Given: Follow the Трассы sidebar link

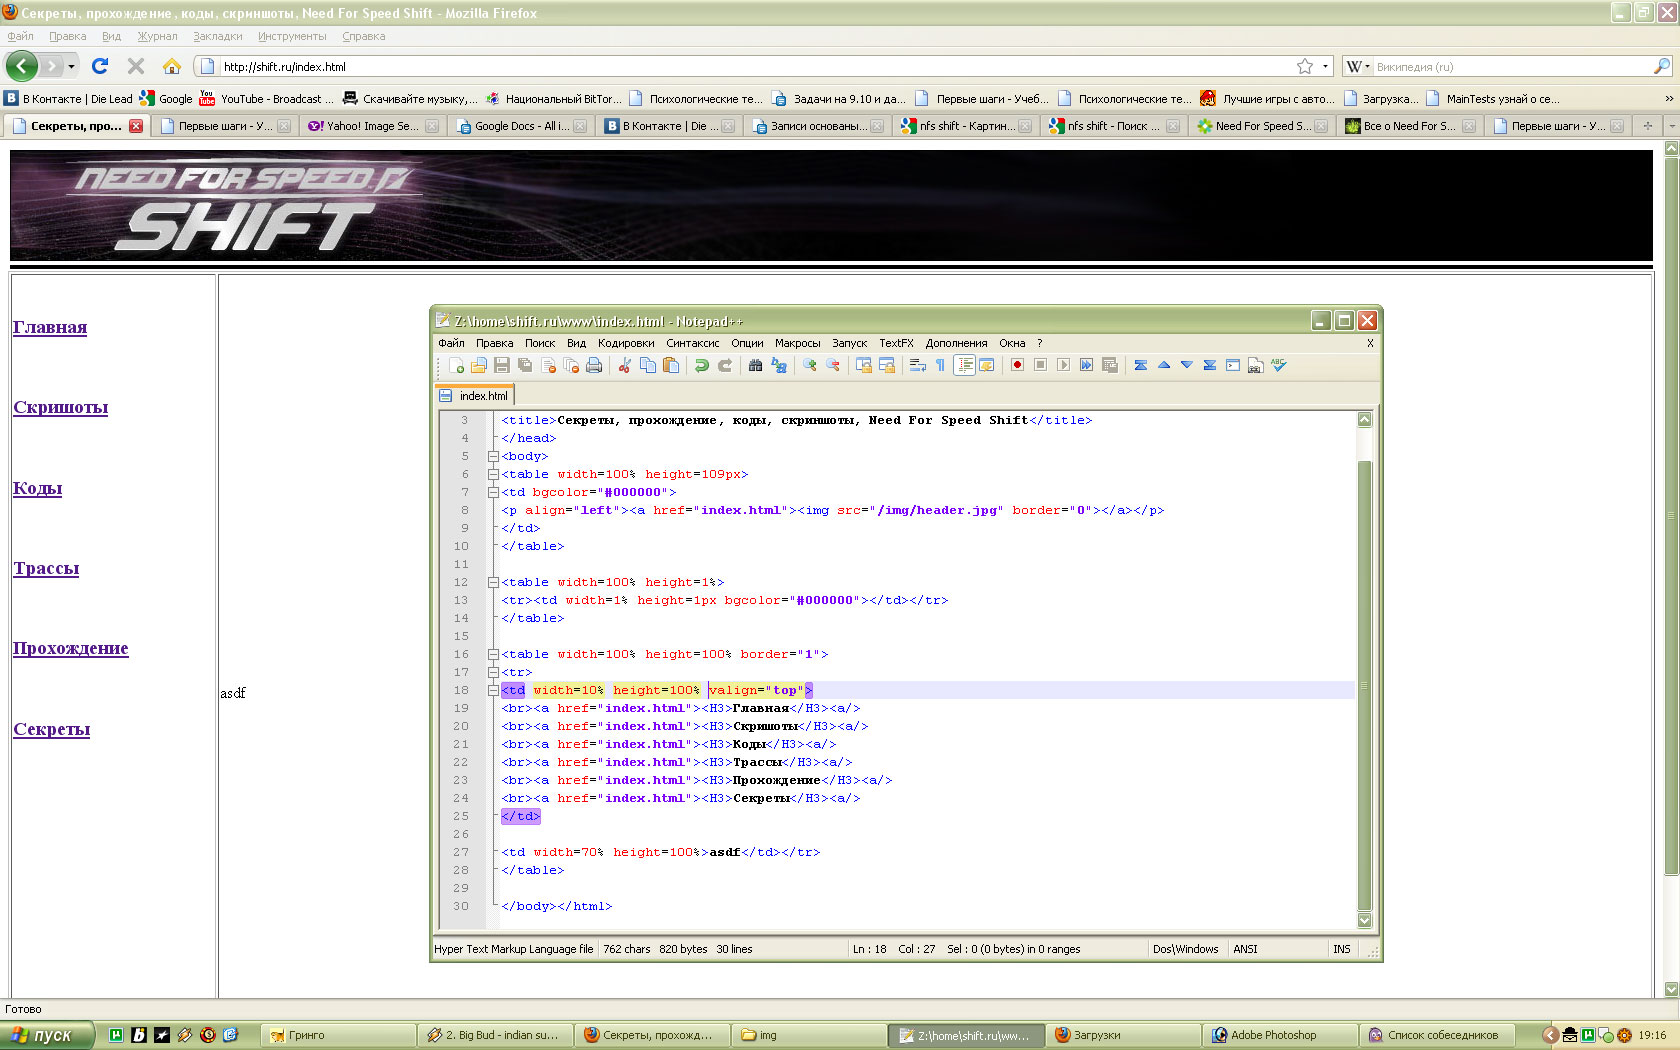Looking at the screenshot, I should click(46, 568).
